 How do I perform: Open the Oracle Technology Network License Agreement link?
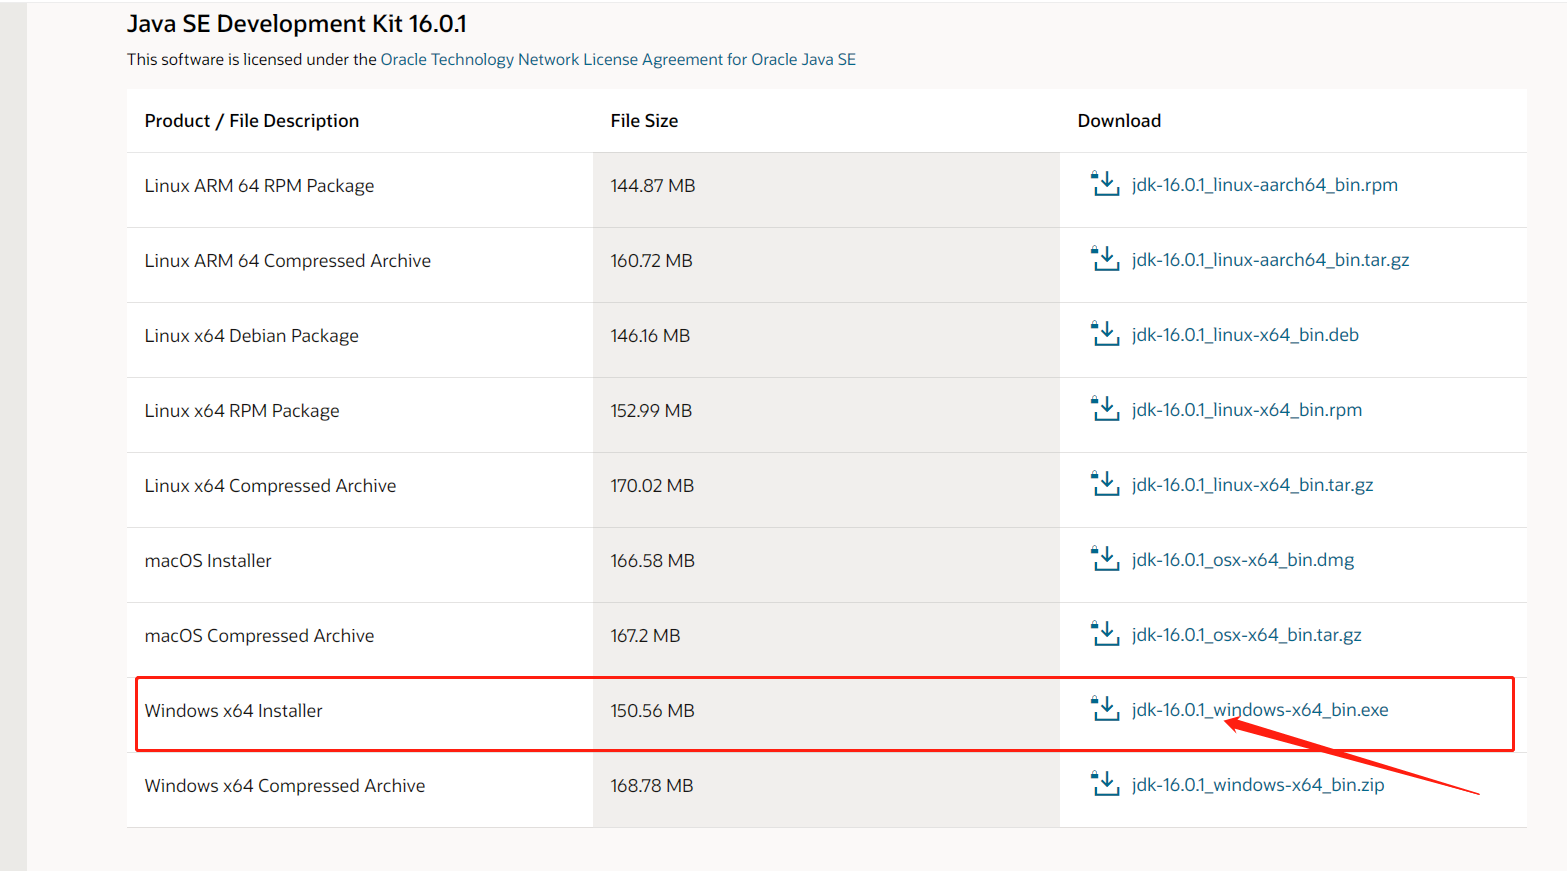[618, 59]
